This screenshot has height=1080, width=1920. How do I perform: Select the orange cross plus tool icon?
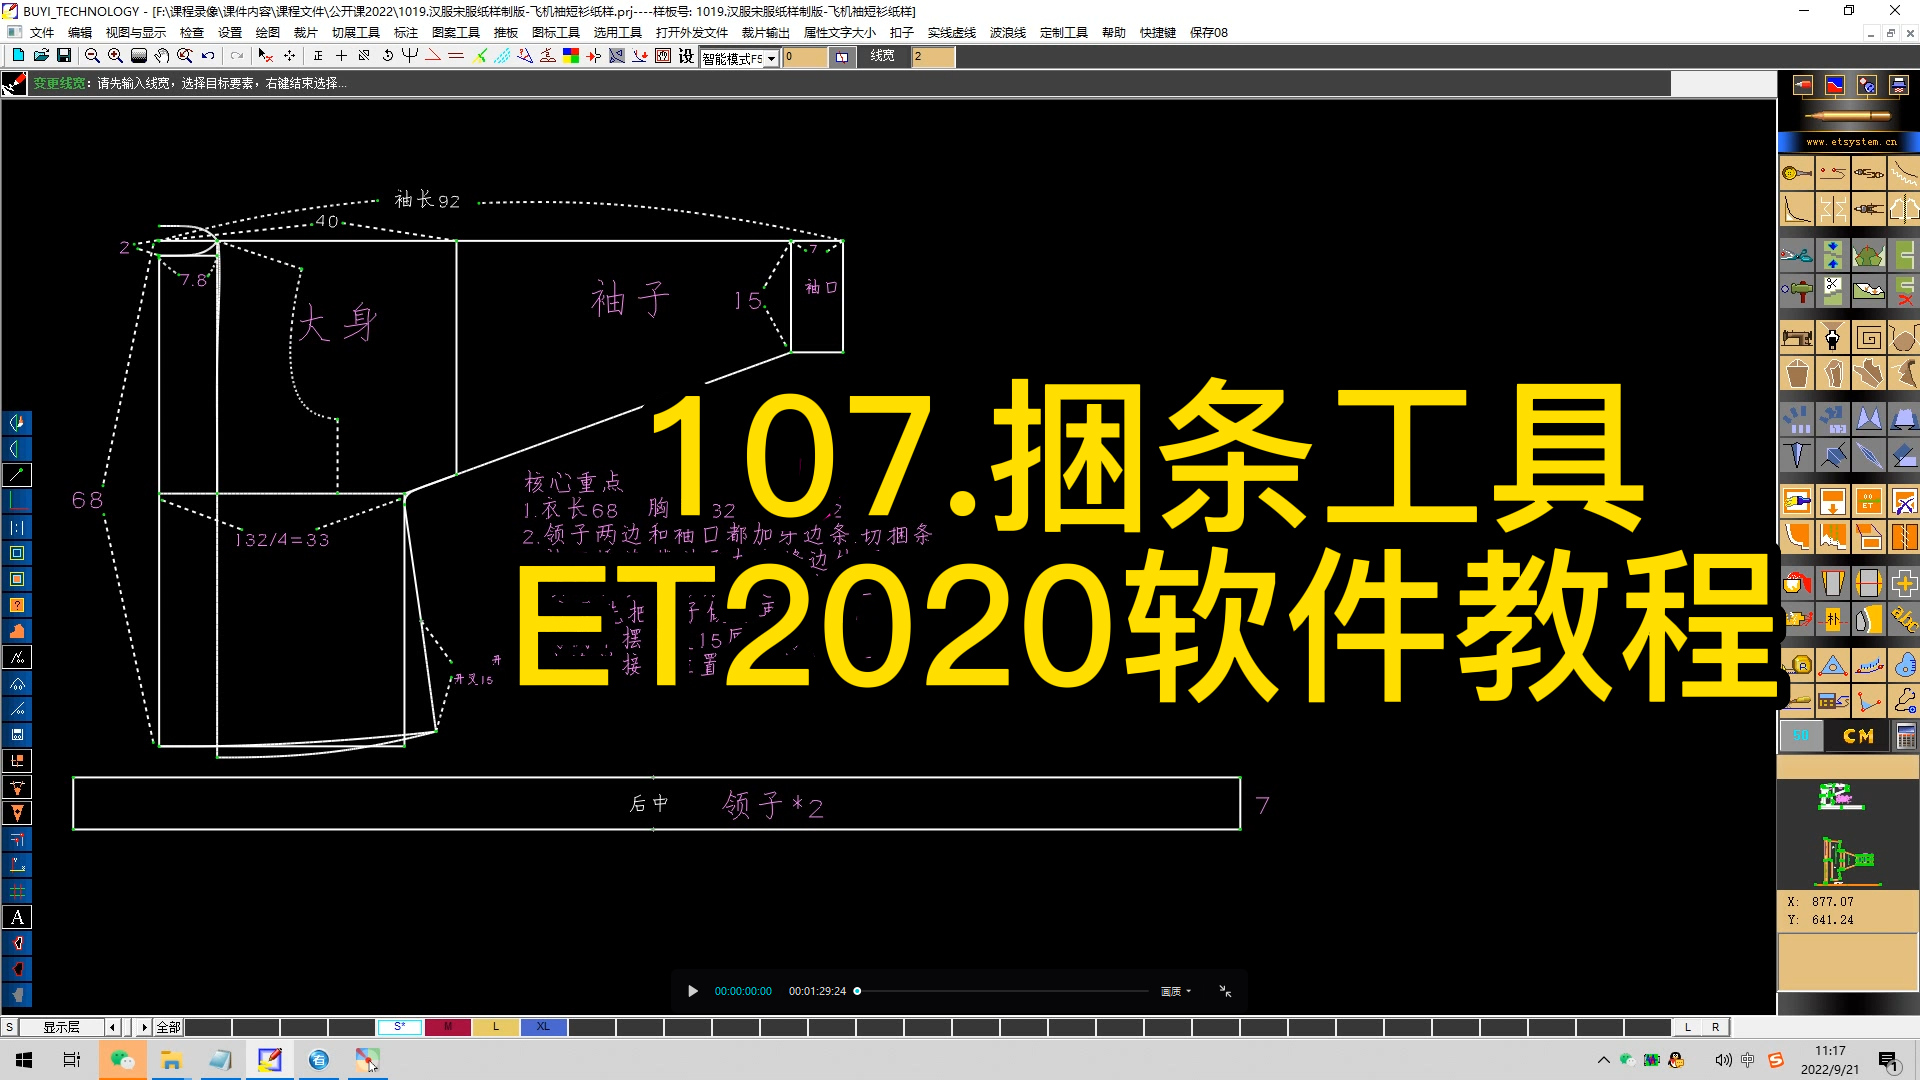tap(1904, 582)
